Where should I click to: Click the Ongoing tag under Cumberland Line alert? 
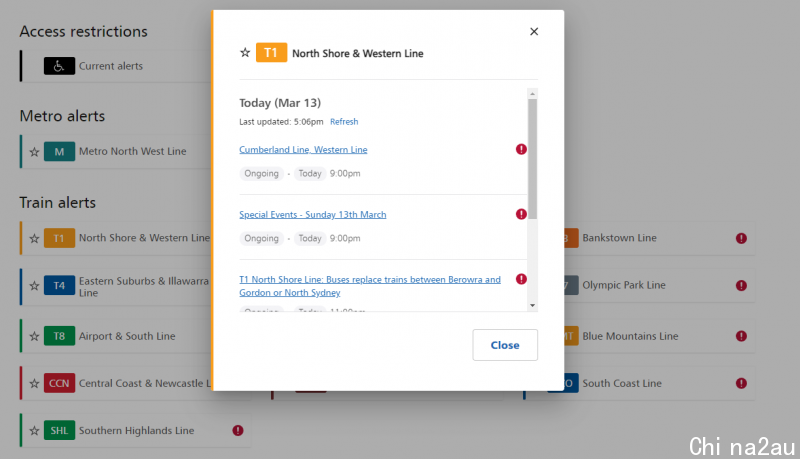click(261, 173)
